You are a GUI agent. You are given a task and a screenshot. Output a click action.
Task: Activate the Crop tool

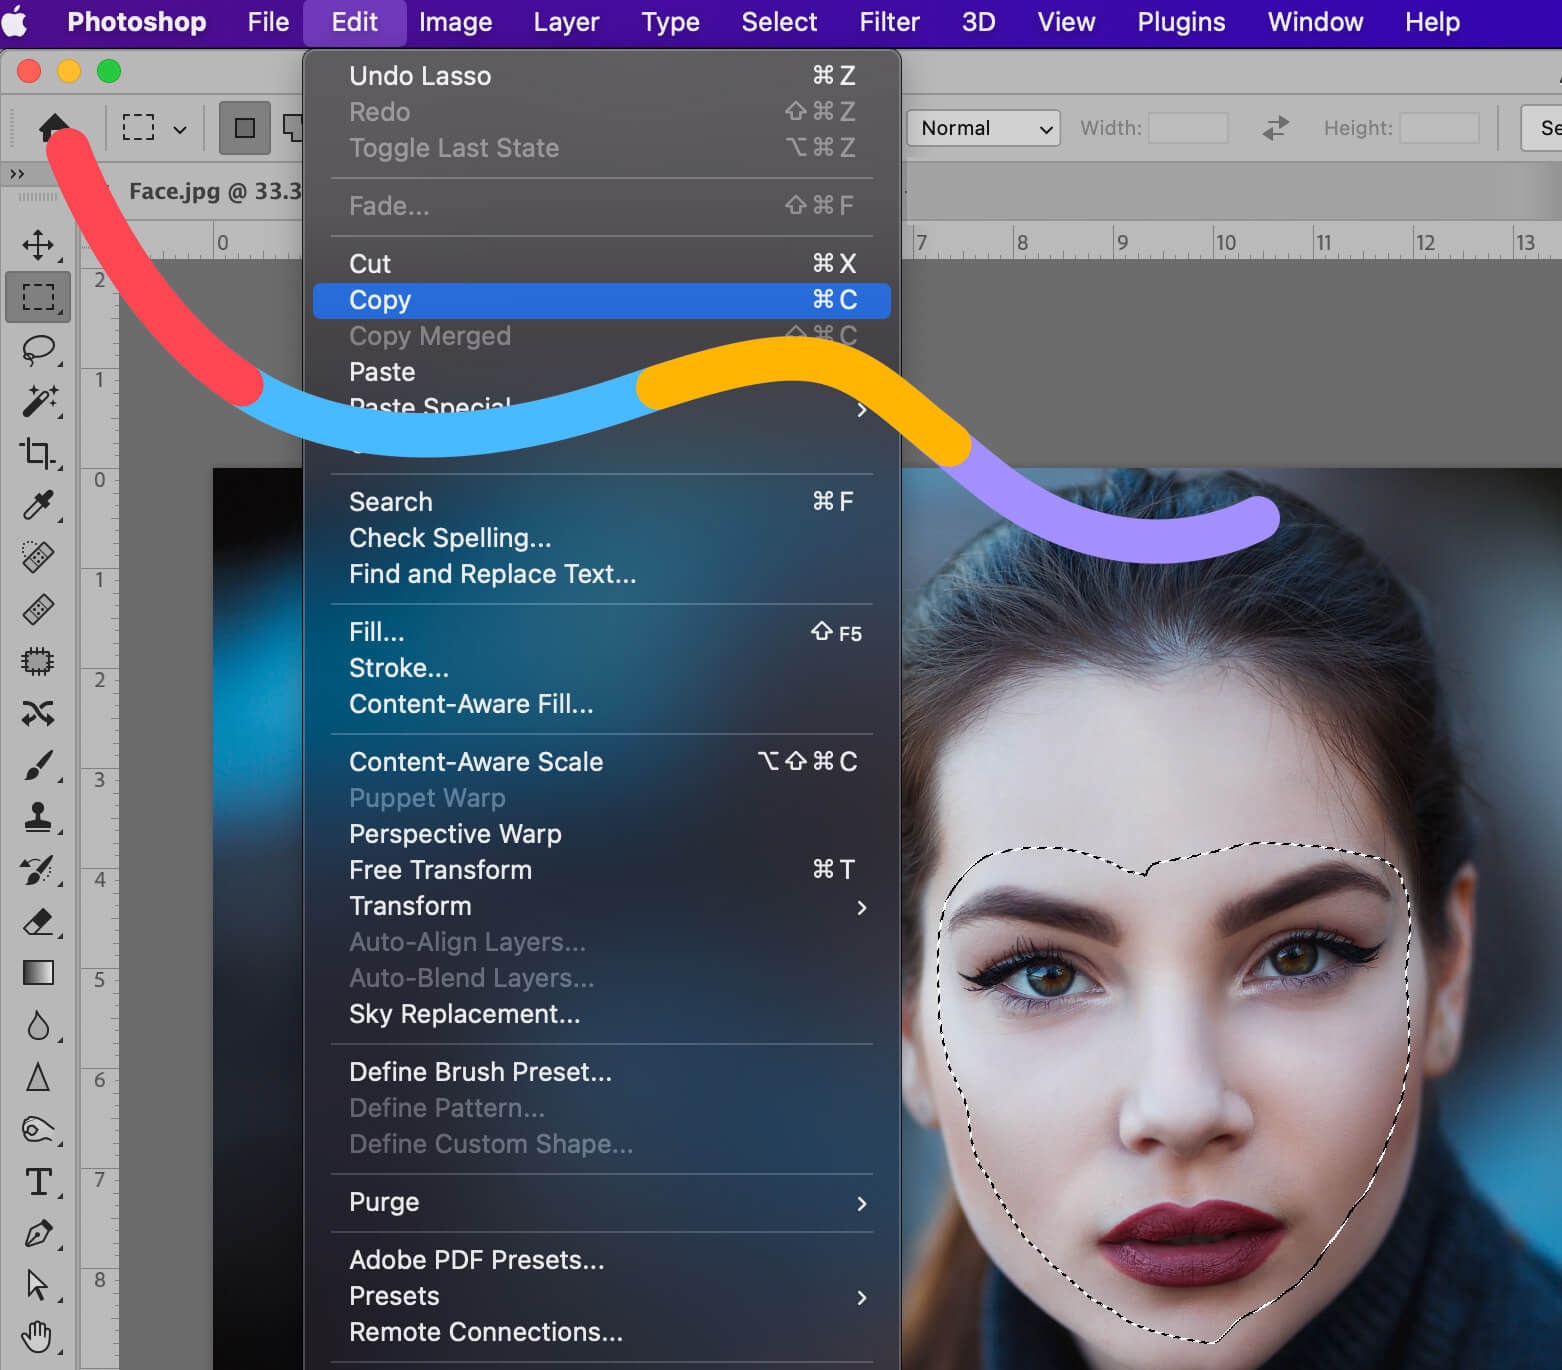(x=38, y=453)
